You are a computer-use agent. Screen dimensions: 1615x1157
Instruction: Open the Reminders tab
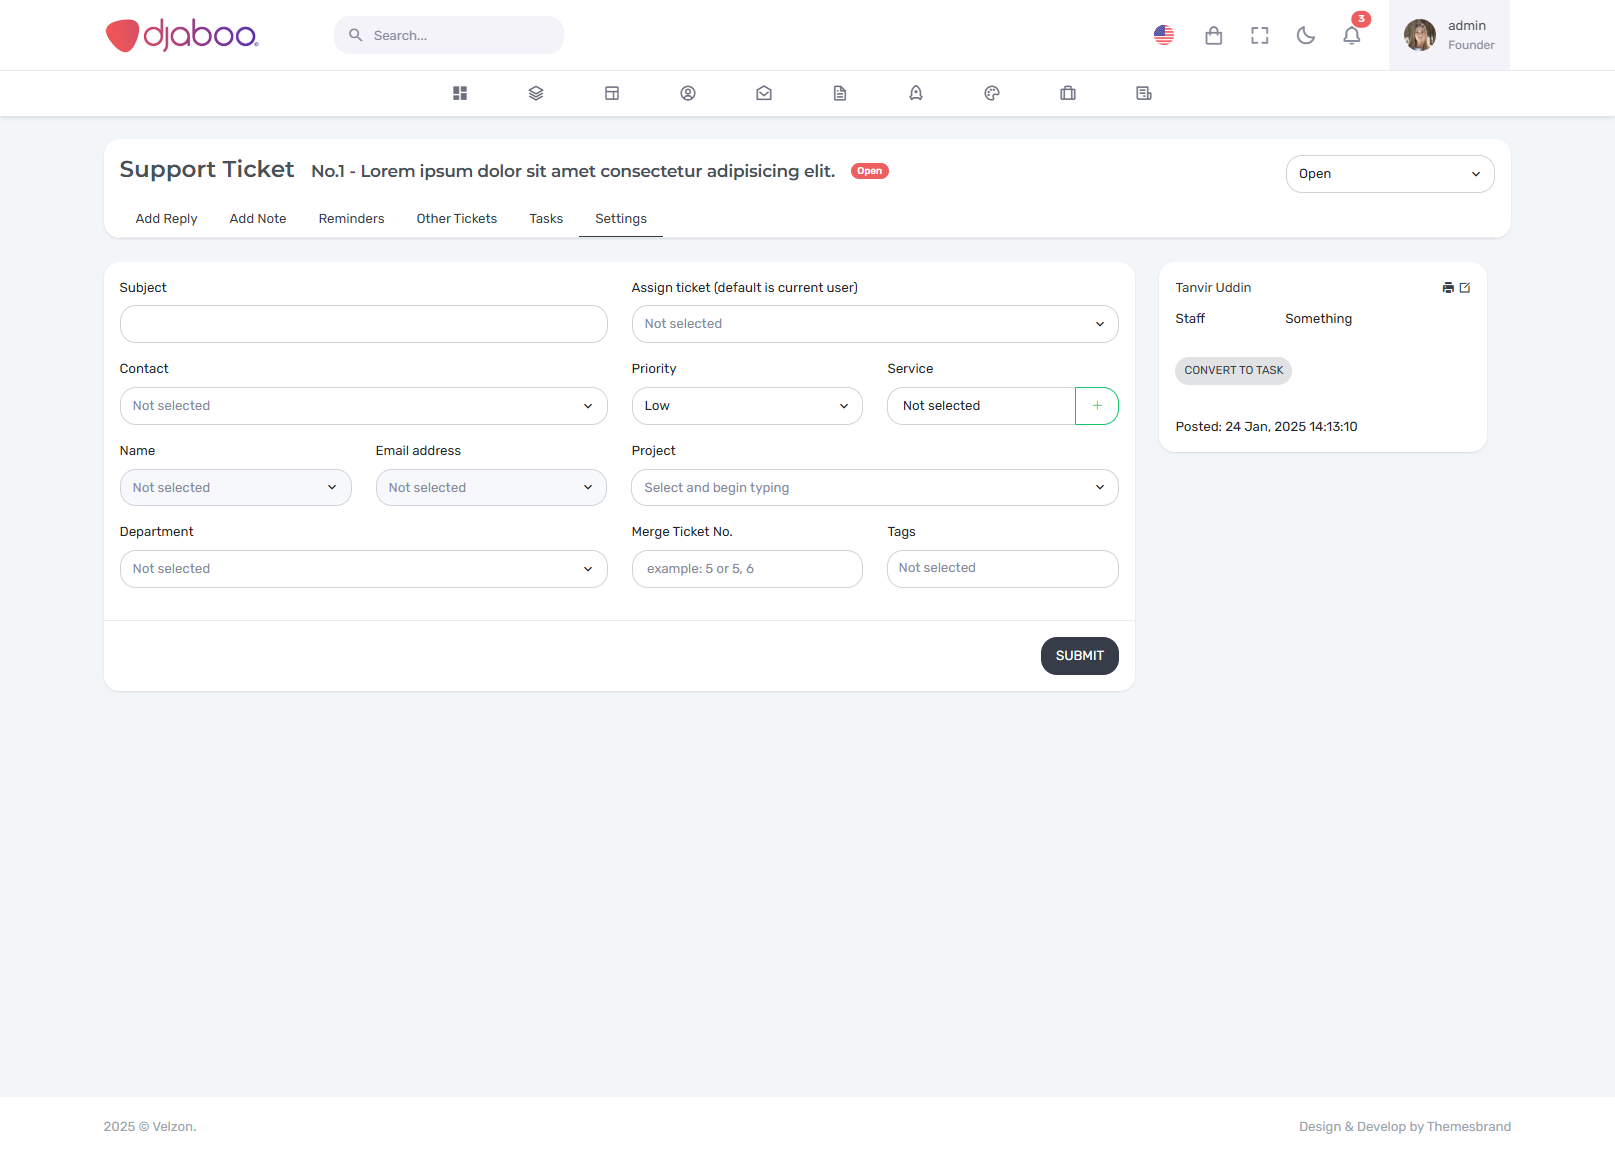351,219
